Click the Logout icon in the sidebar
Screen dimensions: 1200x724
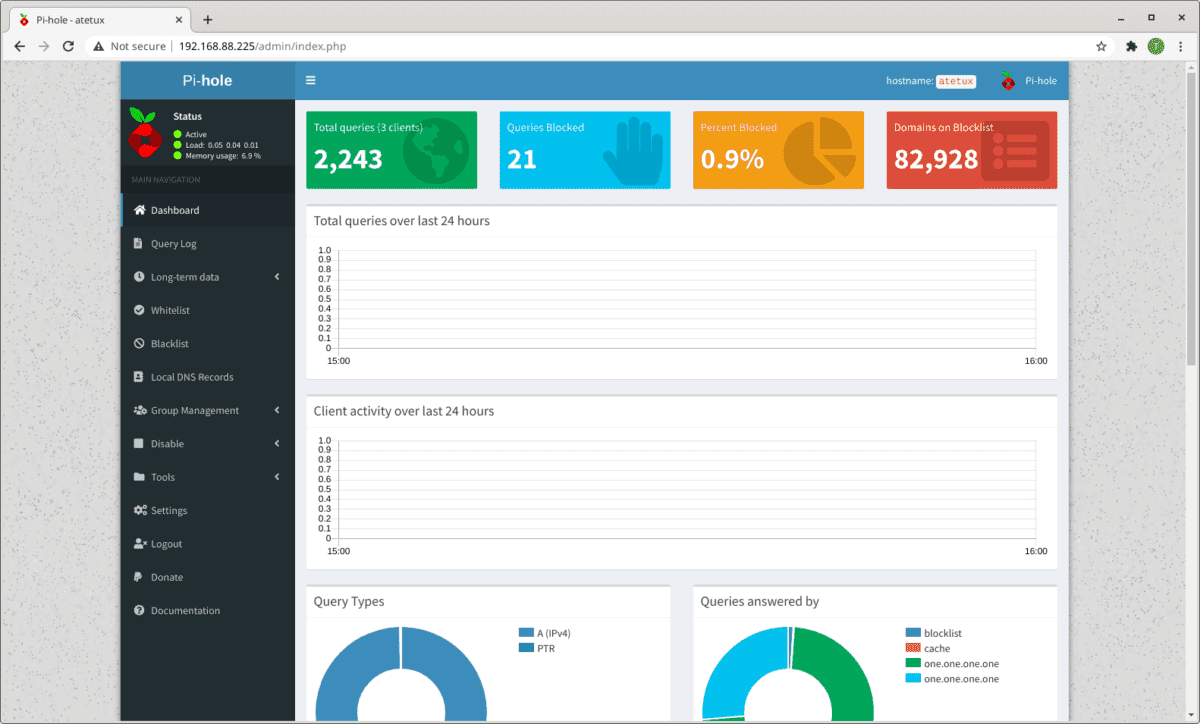139,543
